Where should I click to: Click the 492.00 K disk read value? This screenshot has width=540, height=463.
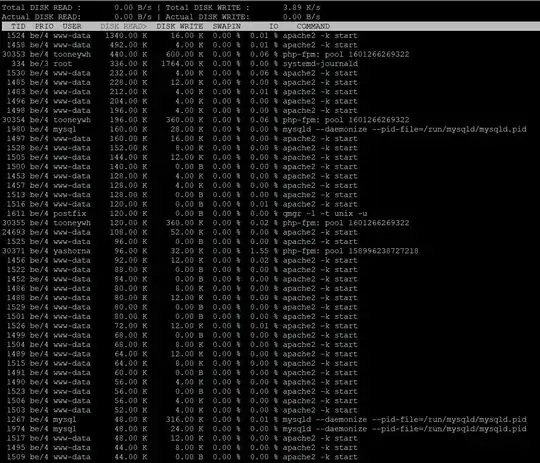click(128, 45)
